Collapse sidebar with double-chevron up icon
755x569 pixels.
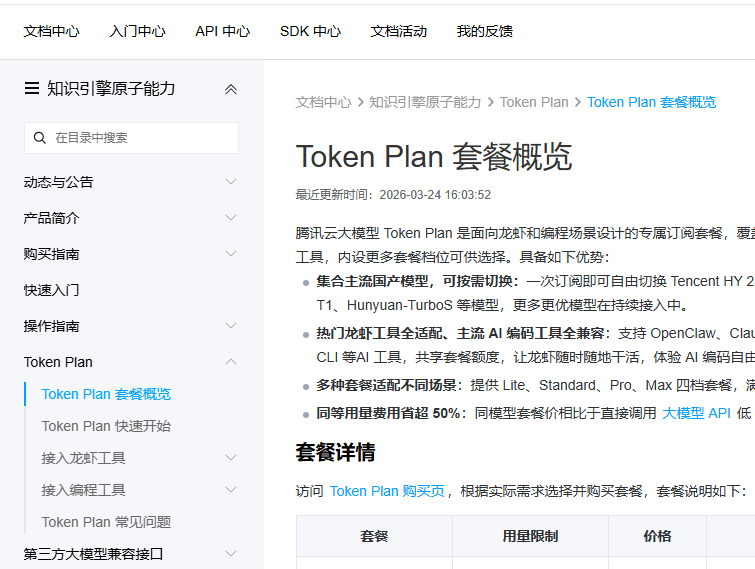tap(231, 89)
